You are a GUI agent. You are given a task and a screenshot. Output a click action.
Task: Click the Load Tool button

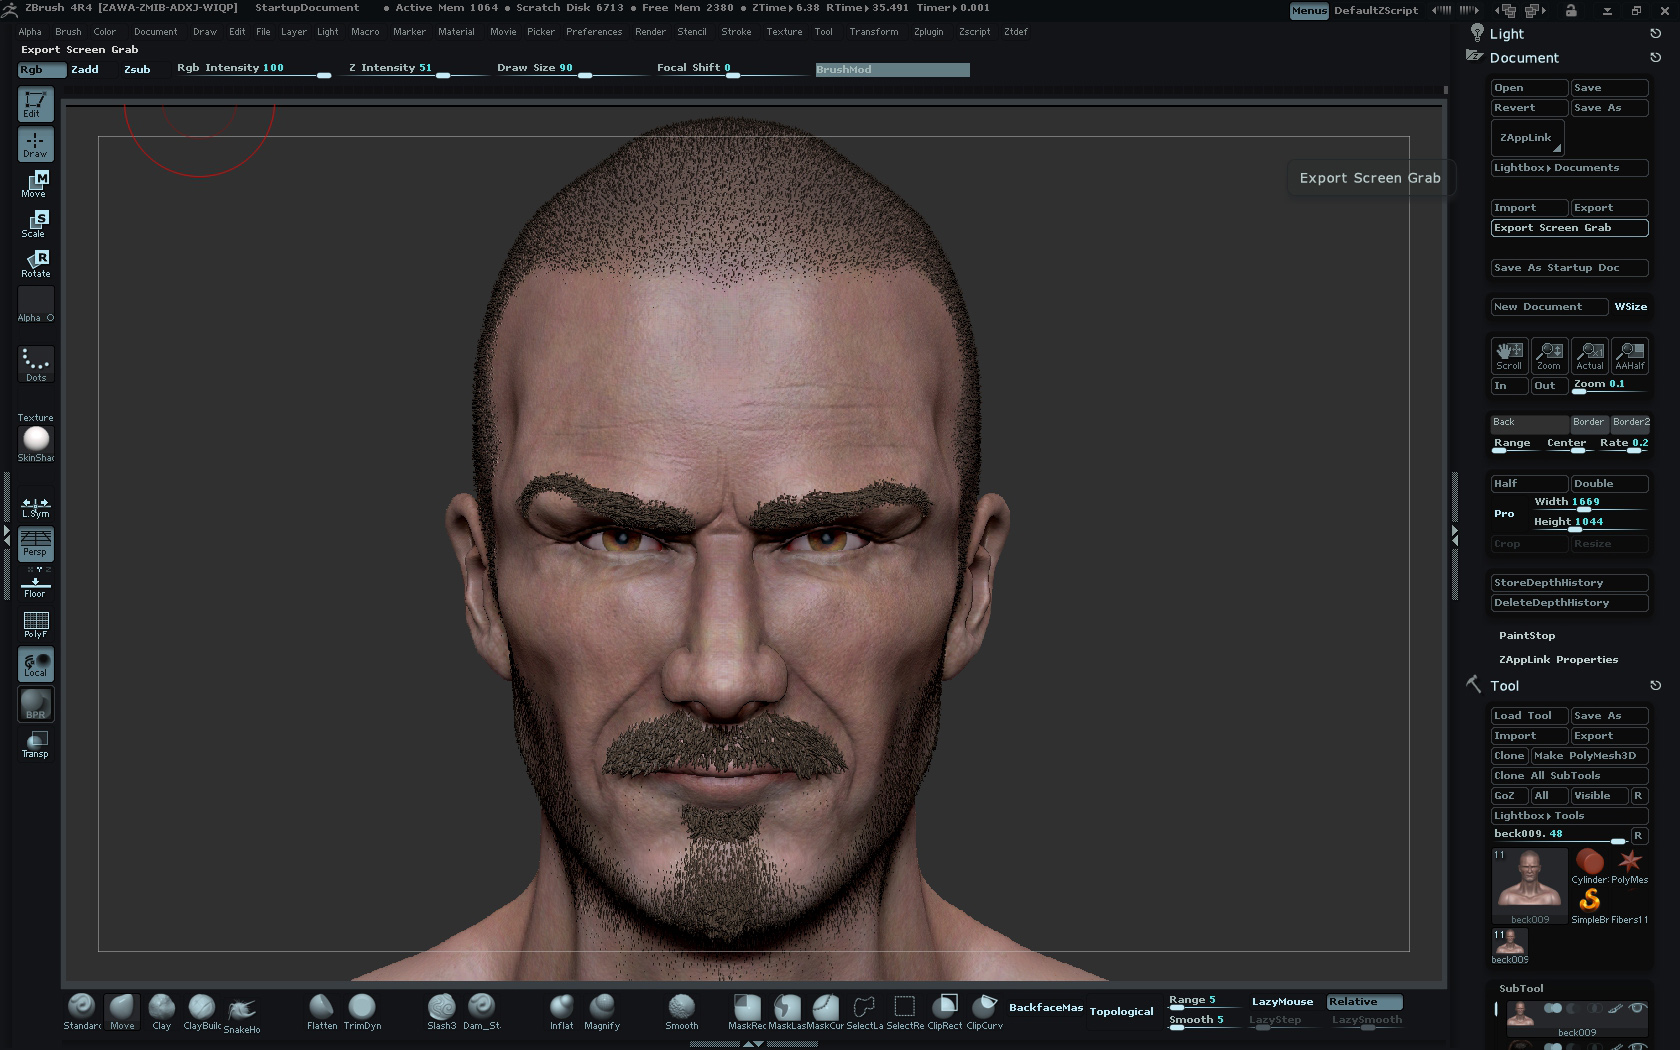click(x=1529, y=716)
